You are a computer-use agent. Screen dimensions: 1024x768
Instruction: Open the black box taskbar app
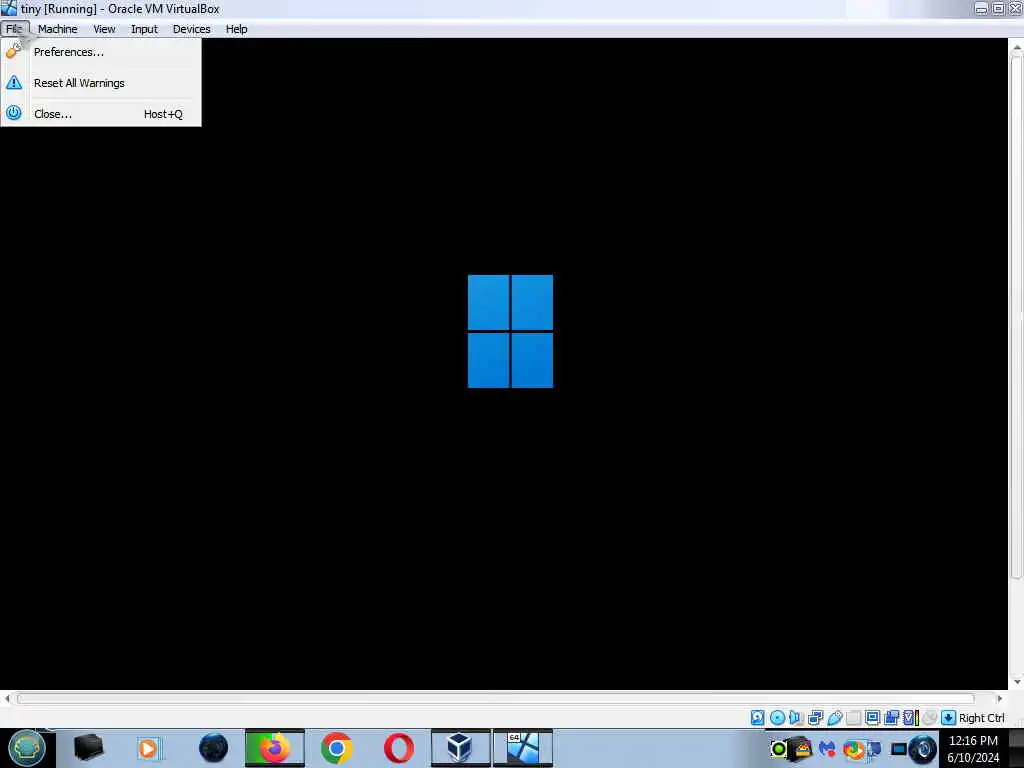88,748
